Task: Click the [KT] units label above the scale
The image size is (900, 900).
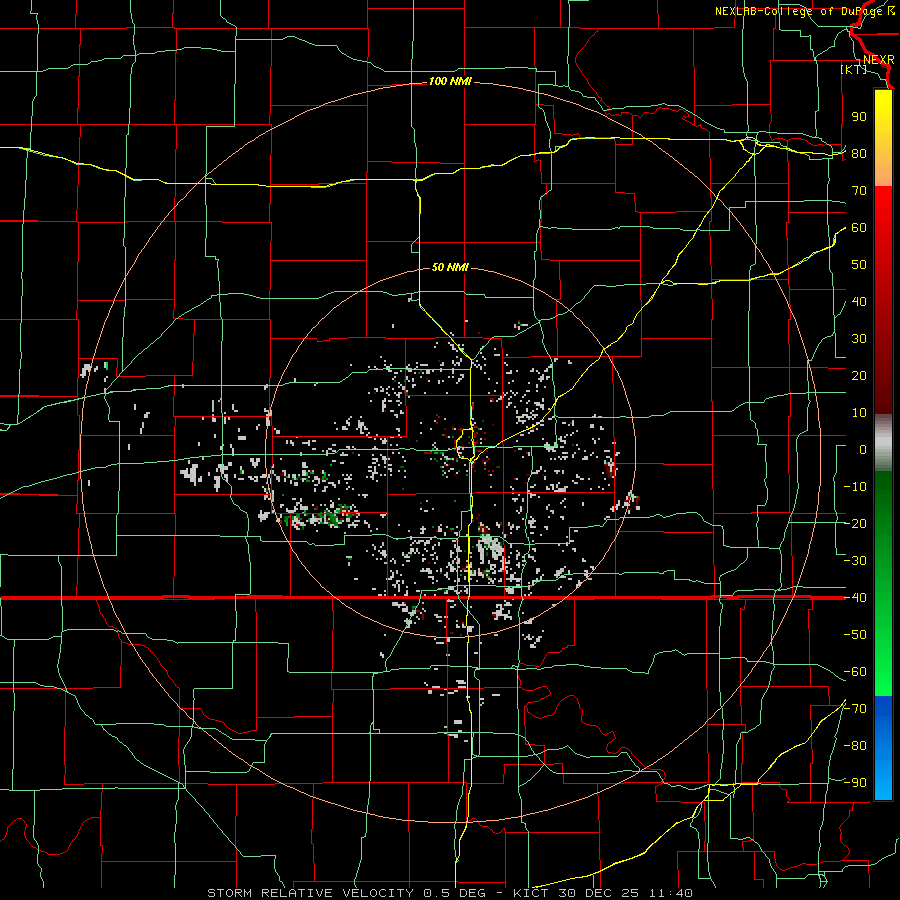Action: click(854, 69)
